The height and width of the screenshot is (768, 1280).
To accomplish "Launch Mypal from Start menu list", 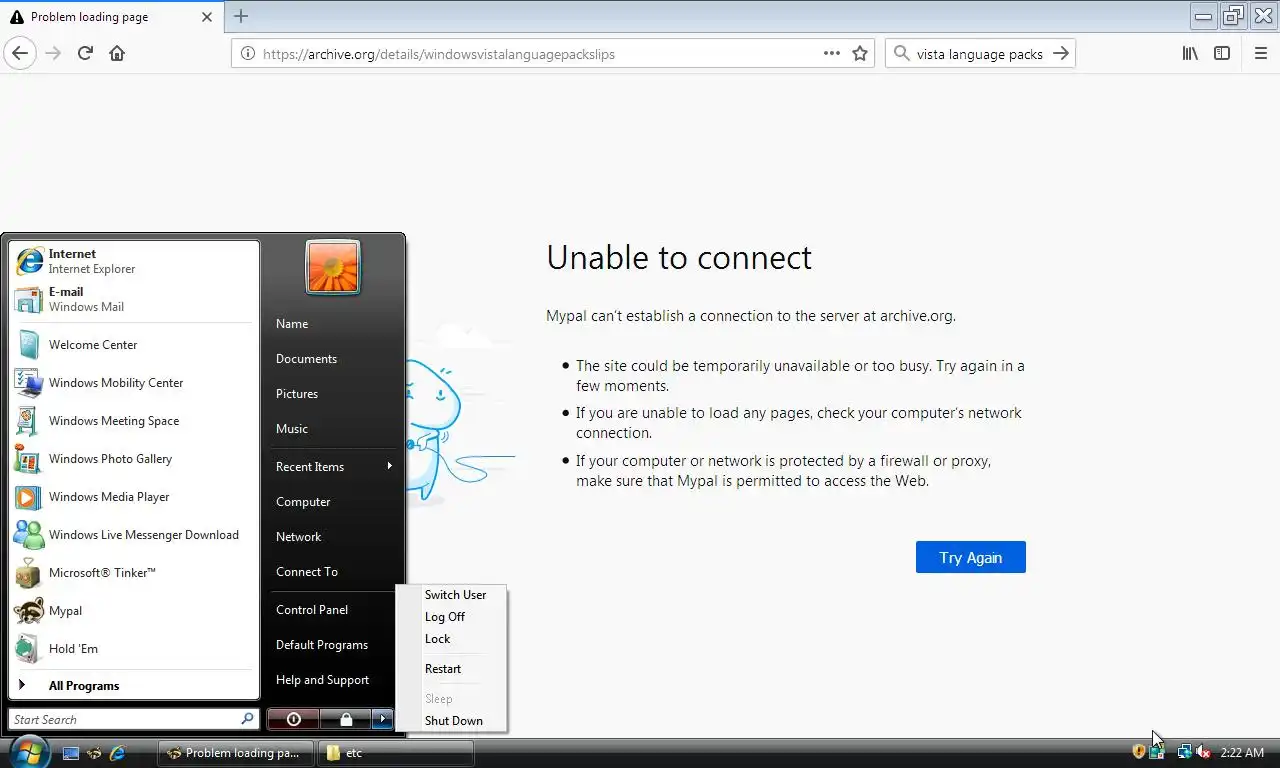I will pyautogui.click(x=134, y=611).
